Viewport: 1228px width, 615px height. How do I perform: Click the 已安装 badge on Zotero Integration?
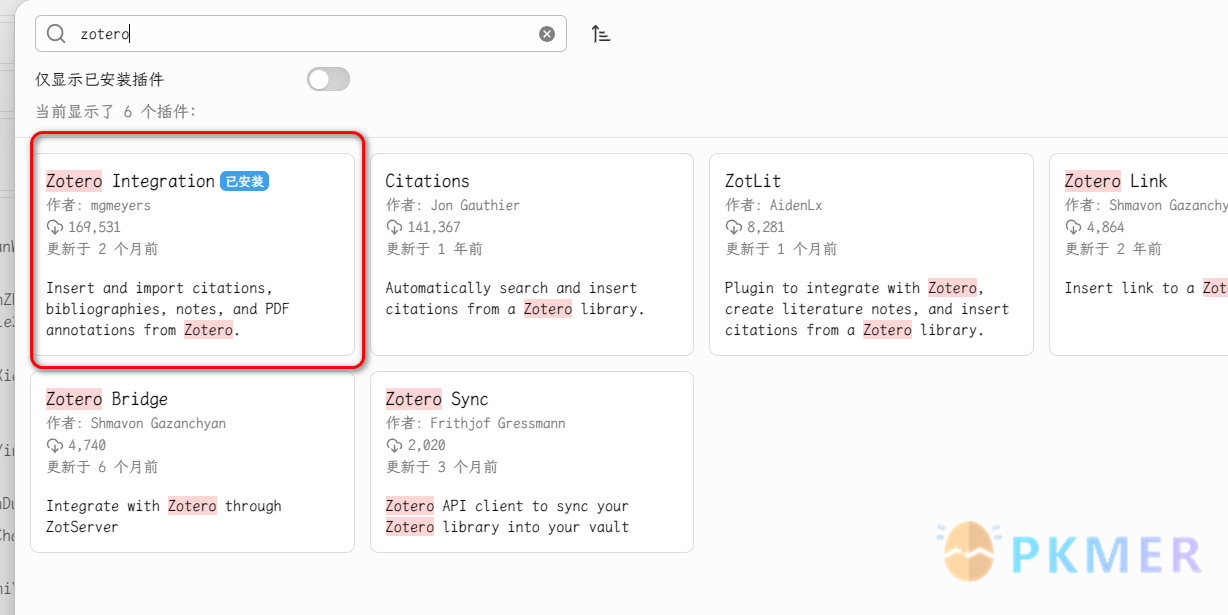245,181
